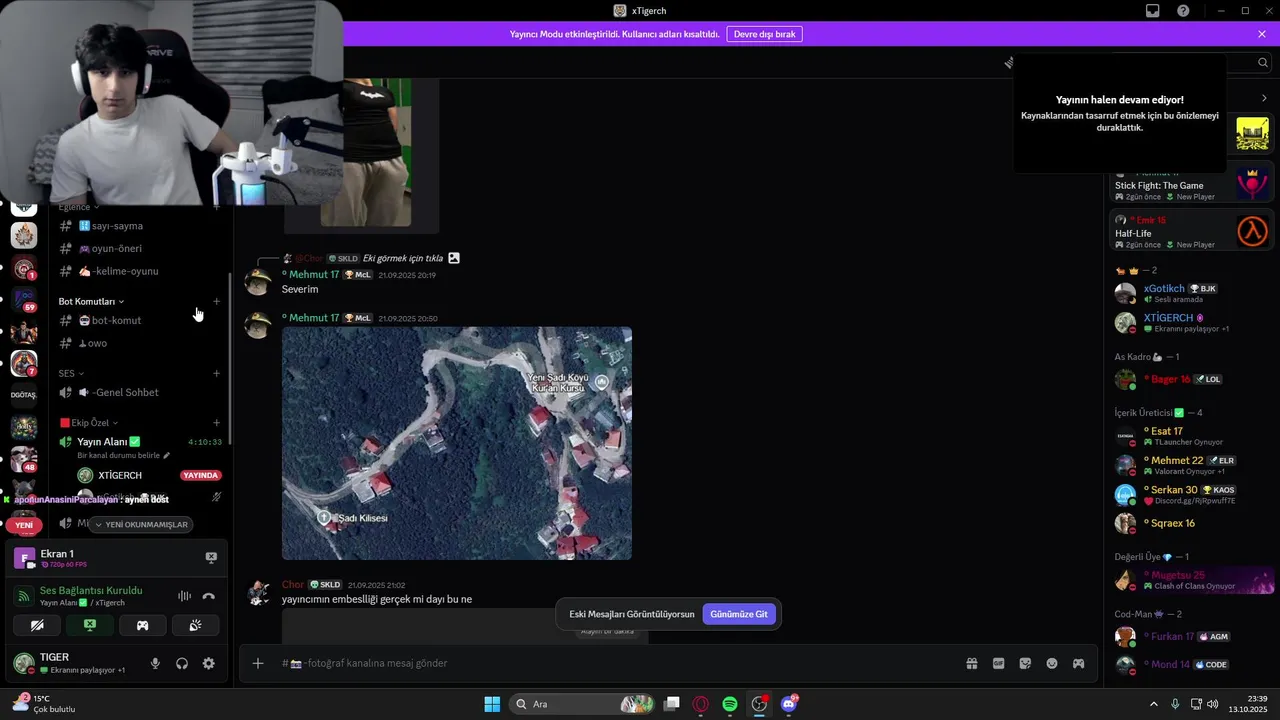Mute the microphone in the user panel

[x=155, y=663]
